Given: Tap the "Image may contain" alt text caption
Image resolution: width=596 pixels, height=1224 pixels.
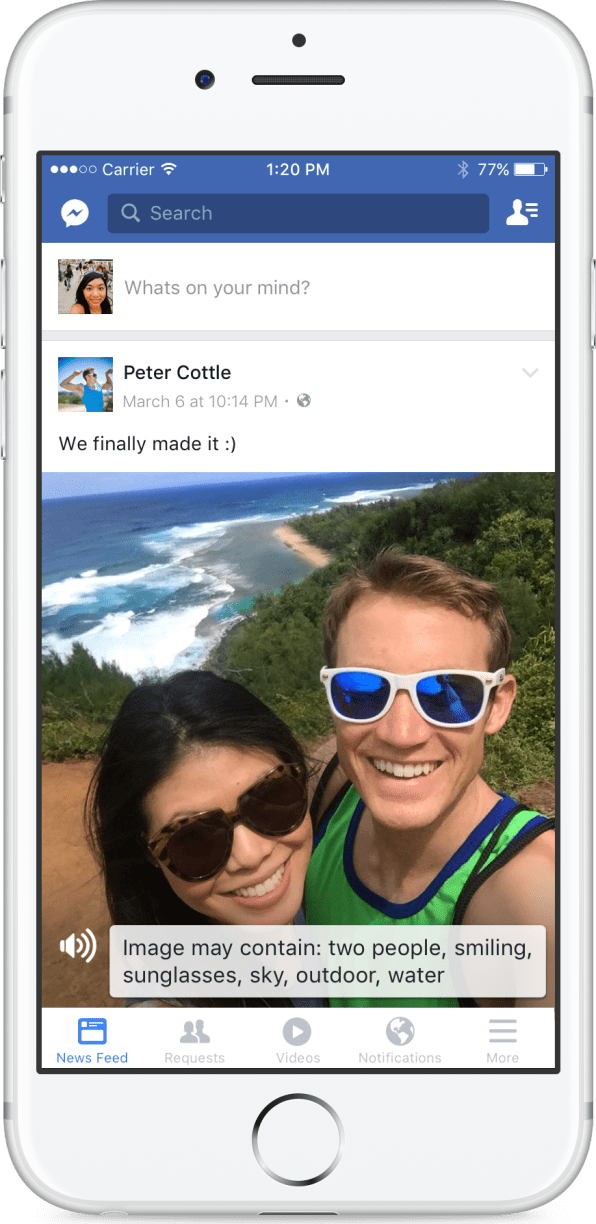Looking at the screenshot, I should pyautogui.click(x=328, y=961).
